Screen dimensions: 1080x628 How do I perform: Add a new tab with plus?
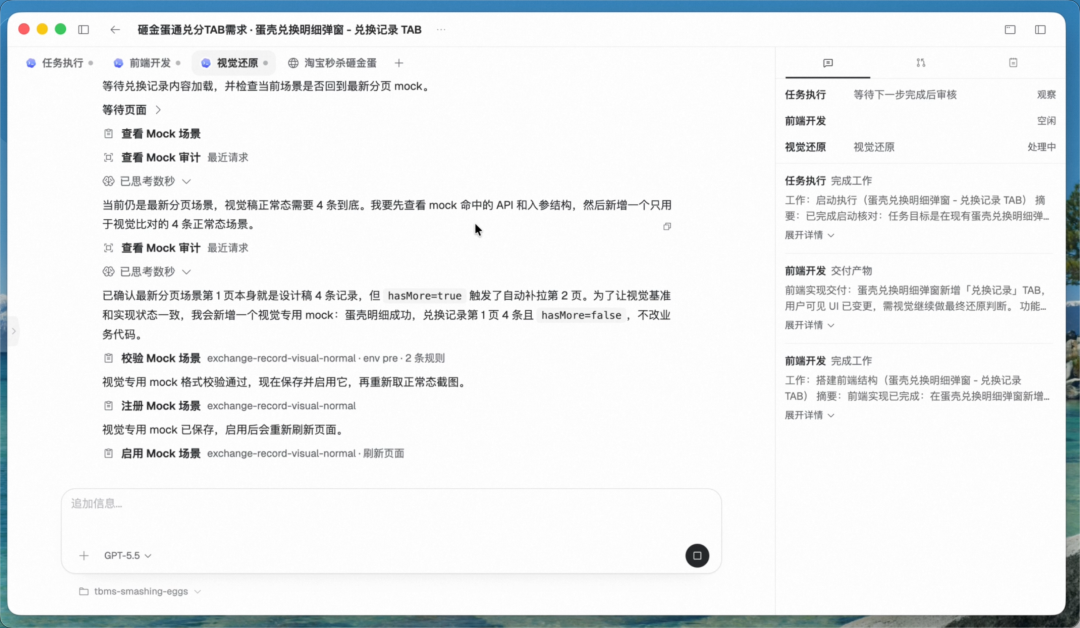(399, 63)
